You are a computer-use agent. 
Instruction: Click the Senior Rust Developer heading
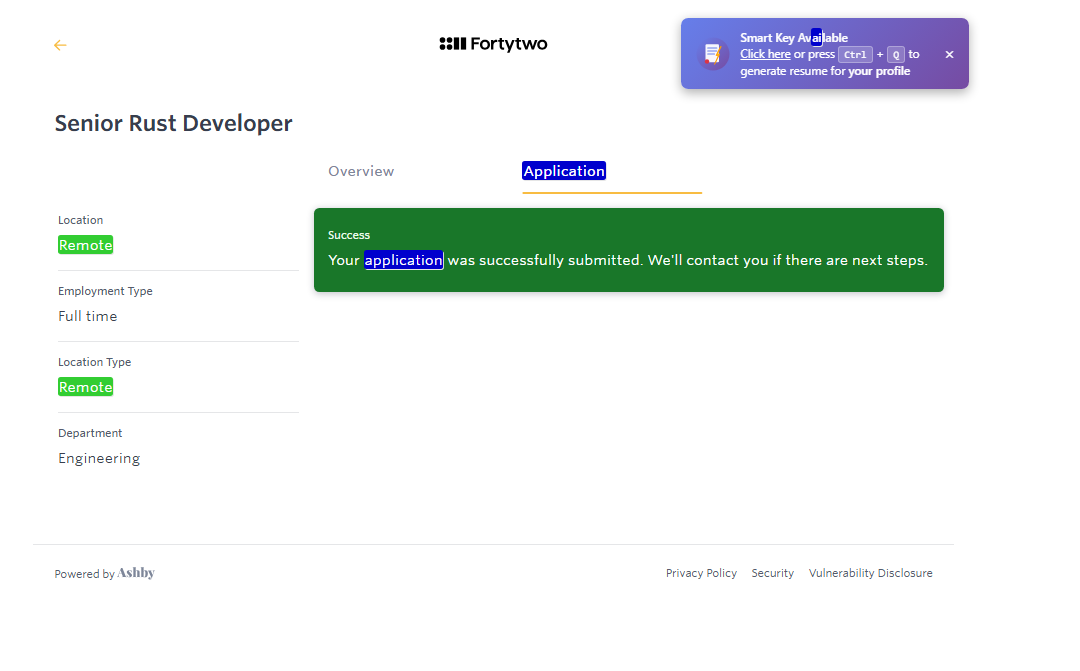coord(173,123)
